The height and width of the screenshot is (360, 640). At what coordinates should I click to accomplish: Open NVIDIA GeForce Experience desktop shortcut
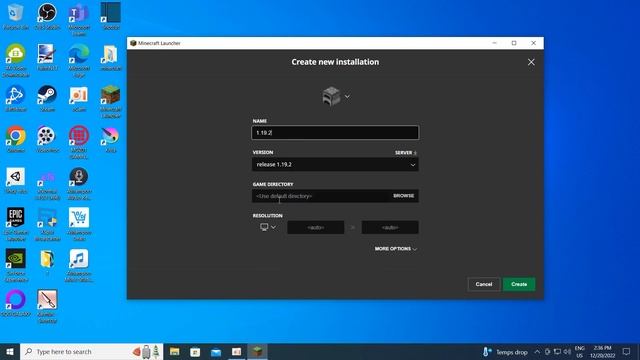pos(16,264)
